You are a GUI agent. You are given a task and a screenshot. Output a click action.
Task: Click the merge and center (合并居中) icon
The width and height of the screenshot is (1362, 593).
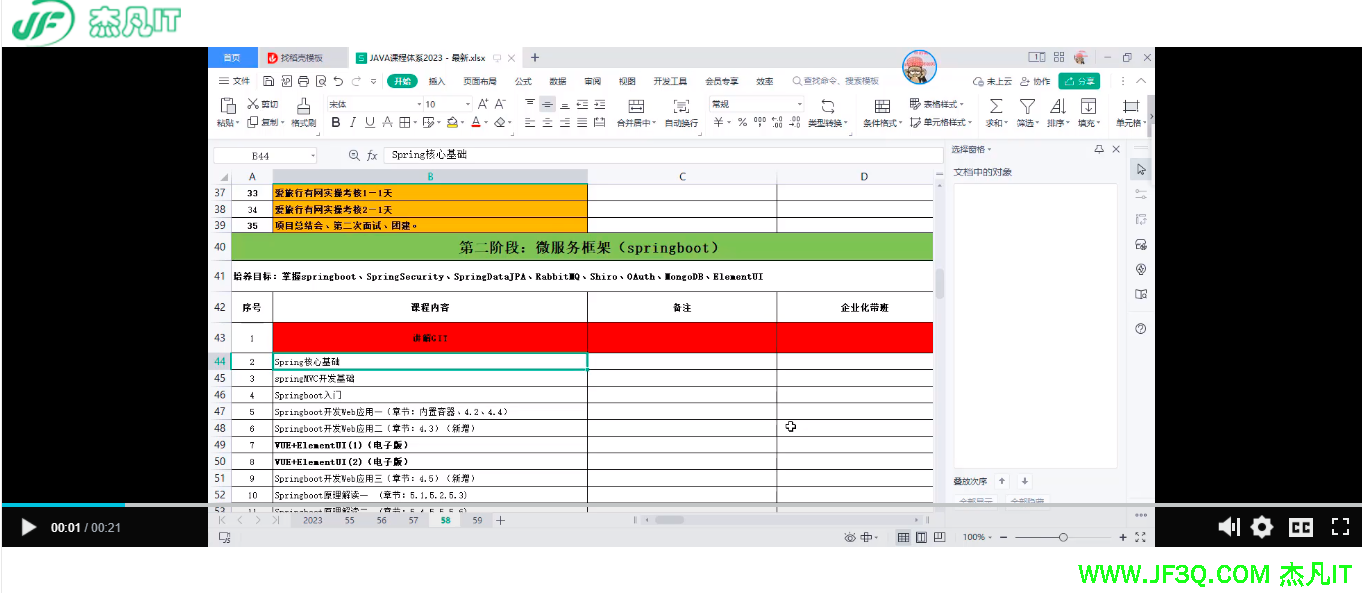pyautogui.click(x=635, y=106)
